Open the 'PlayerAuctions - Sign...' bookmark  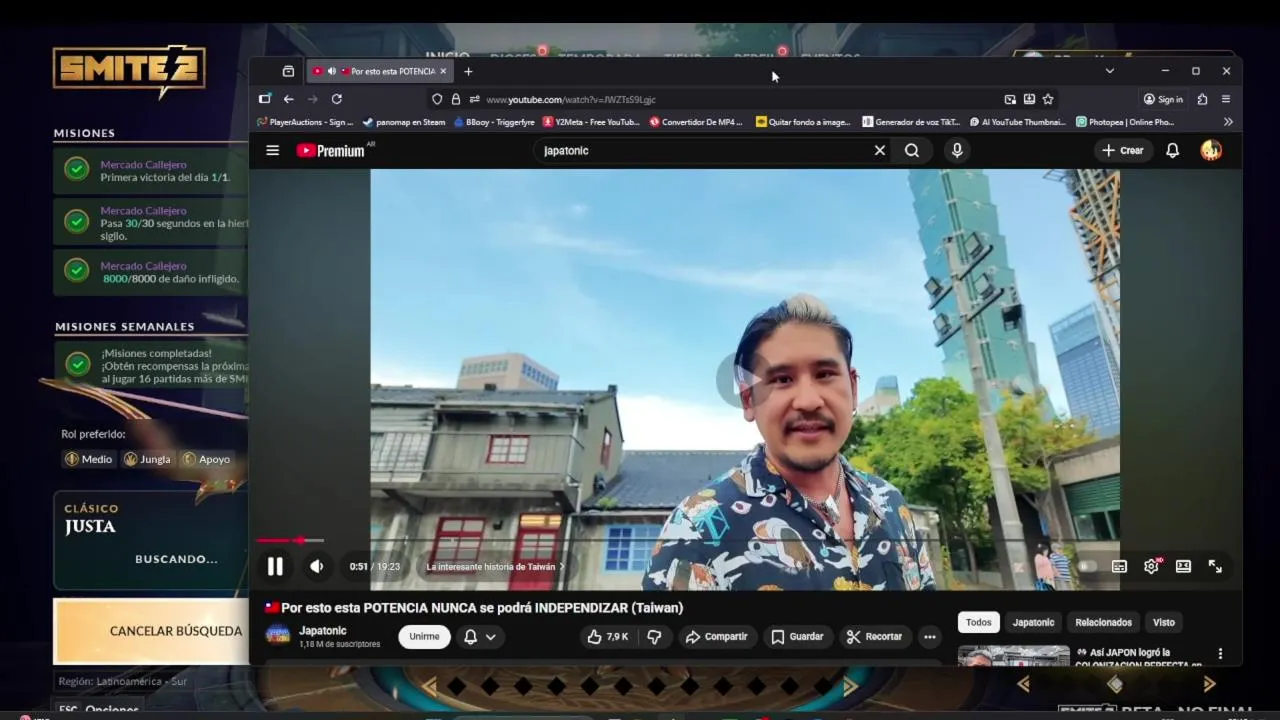click(x=305, y=122)
